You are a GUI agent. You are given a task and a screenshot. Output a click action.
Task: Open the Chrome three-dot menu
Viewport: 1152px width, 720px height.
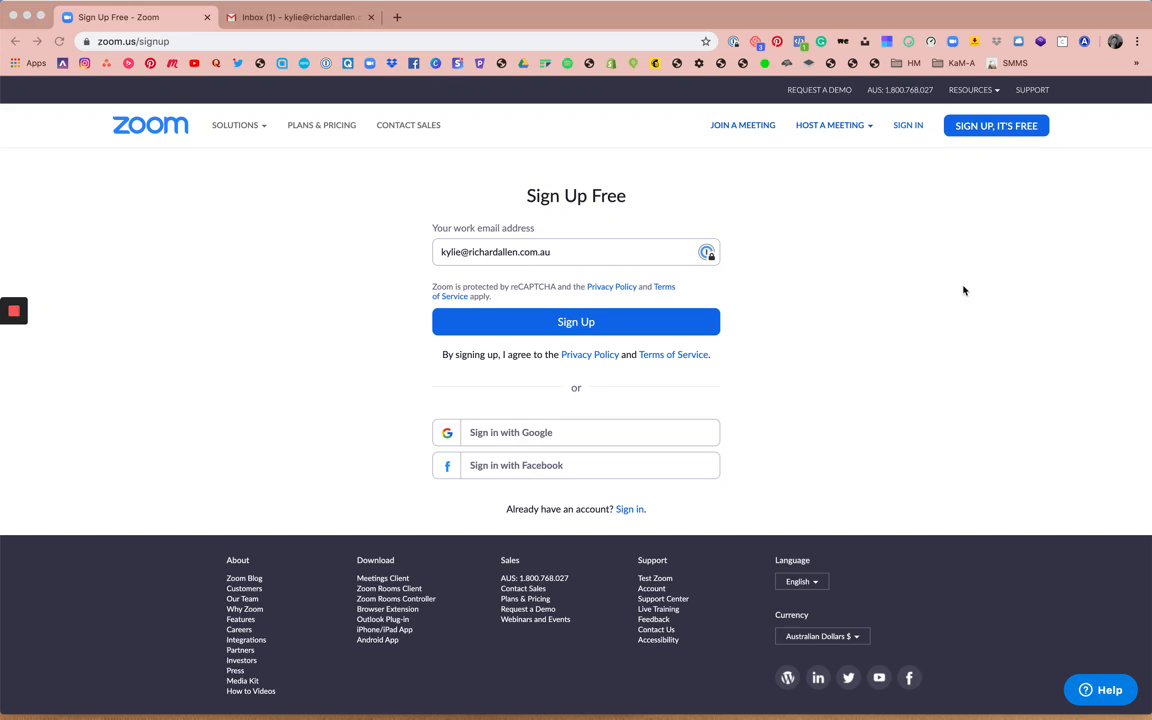point(1137,42)
